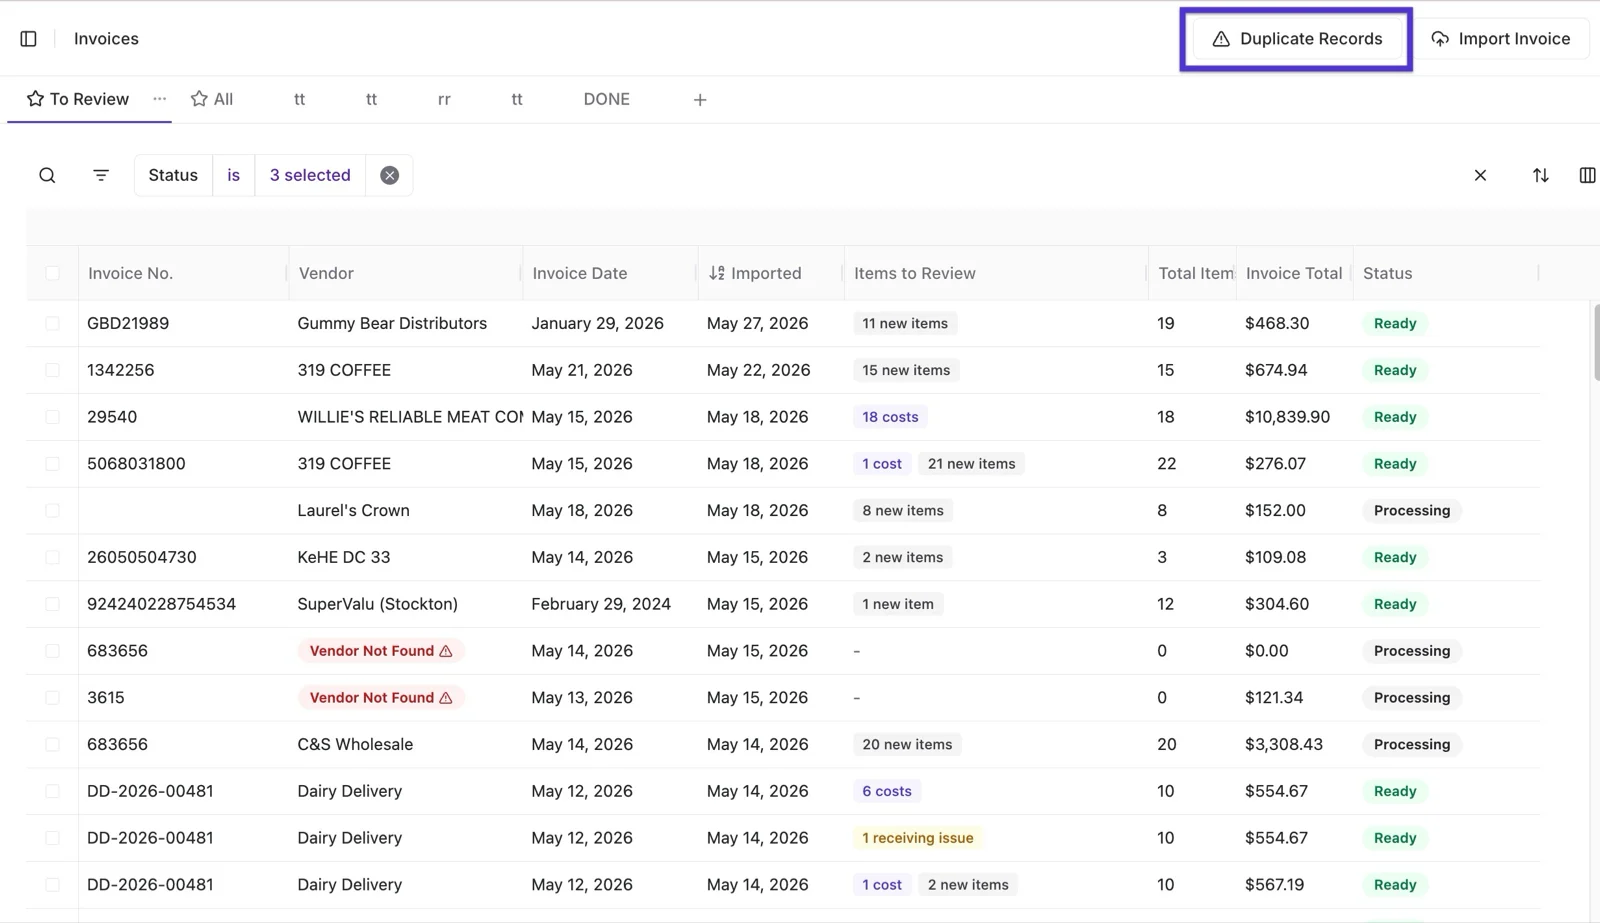
Task: Click 'Invoices' page title
Action: (106, 39)
